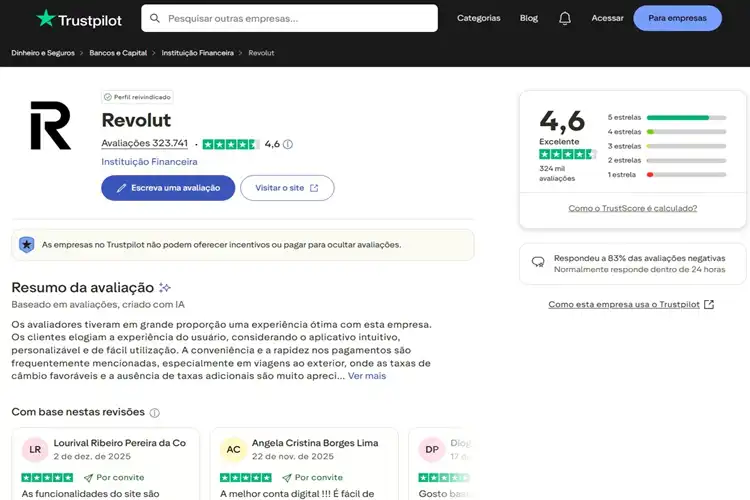Click the search companies input field
This screenshot has width=750, height=500.
pyautogui.click(x=289, y=18)
